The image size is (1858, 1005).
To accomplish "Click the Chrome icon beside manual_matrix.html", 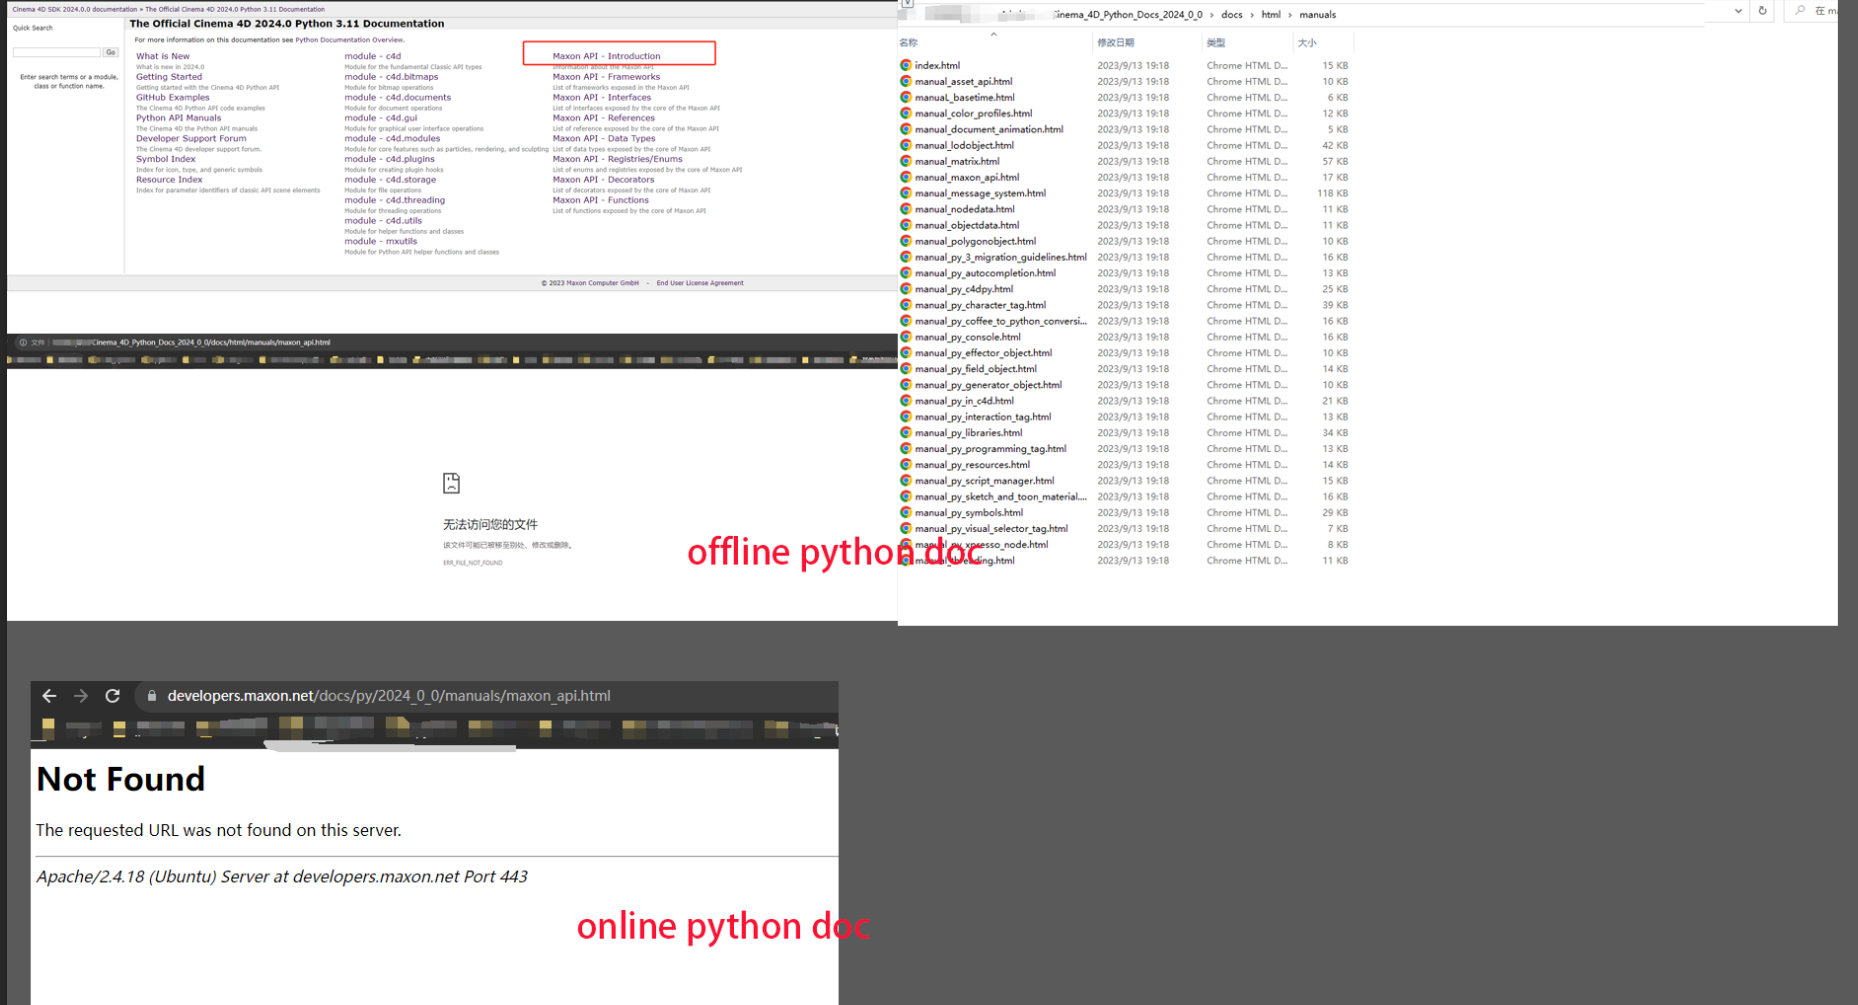I will tap(906, 161).
